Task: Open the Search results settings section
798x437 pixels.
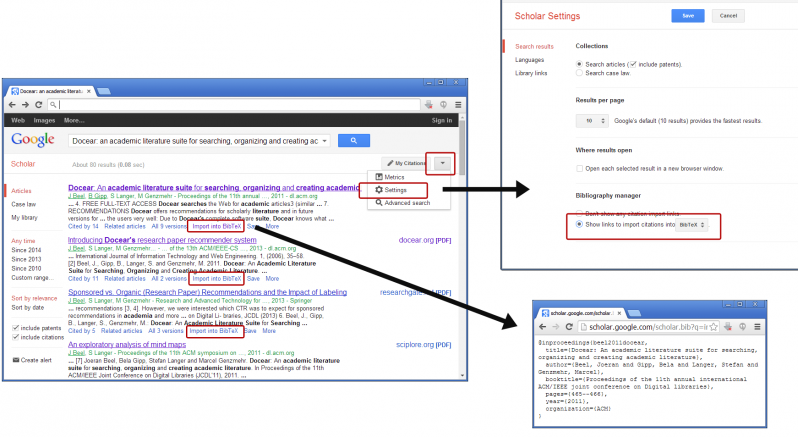Action: pos(534,46)
